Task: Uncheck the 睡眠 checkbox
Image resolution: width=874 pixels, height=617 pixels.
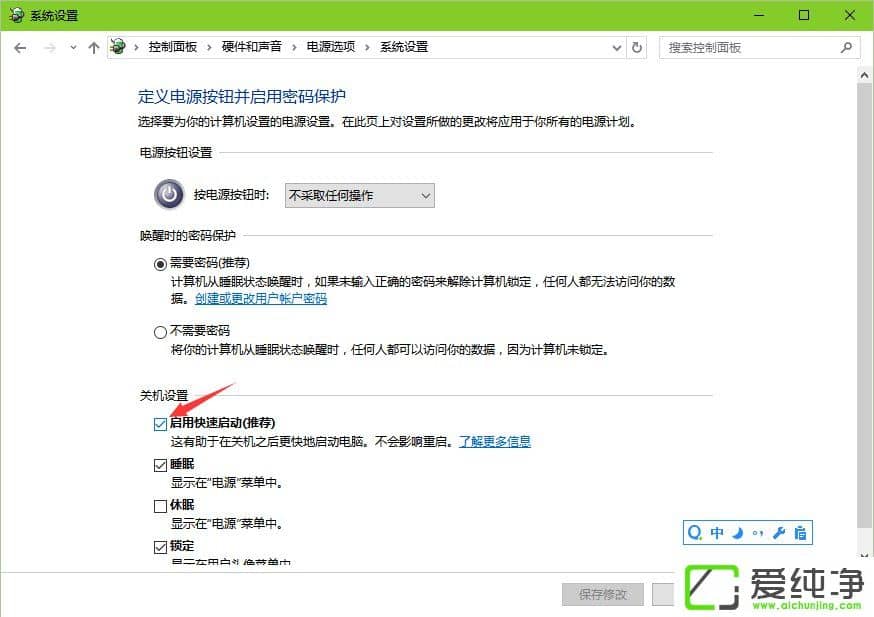Action: 161,465
